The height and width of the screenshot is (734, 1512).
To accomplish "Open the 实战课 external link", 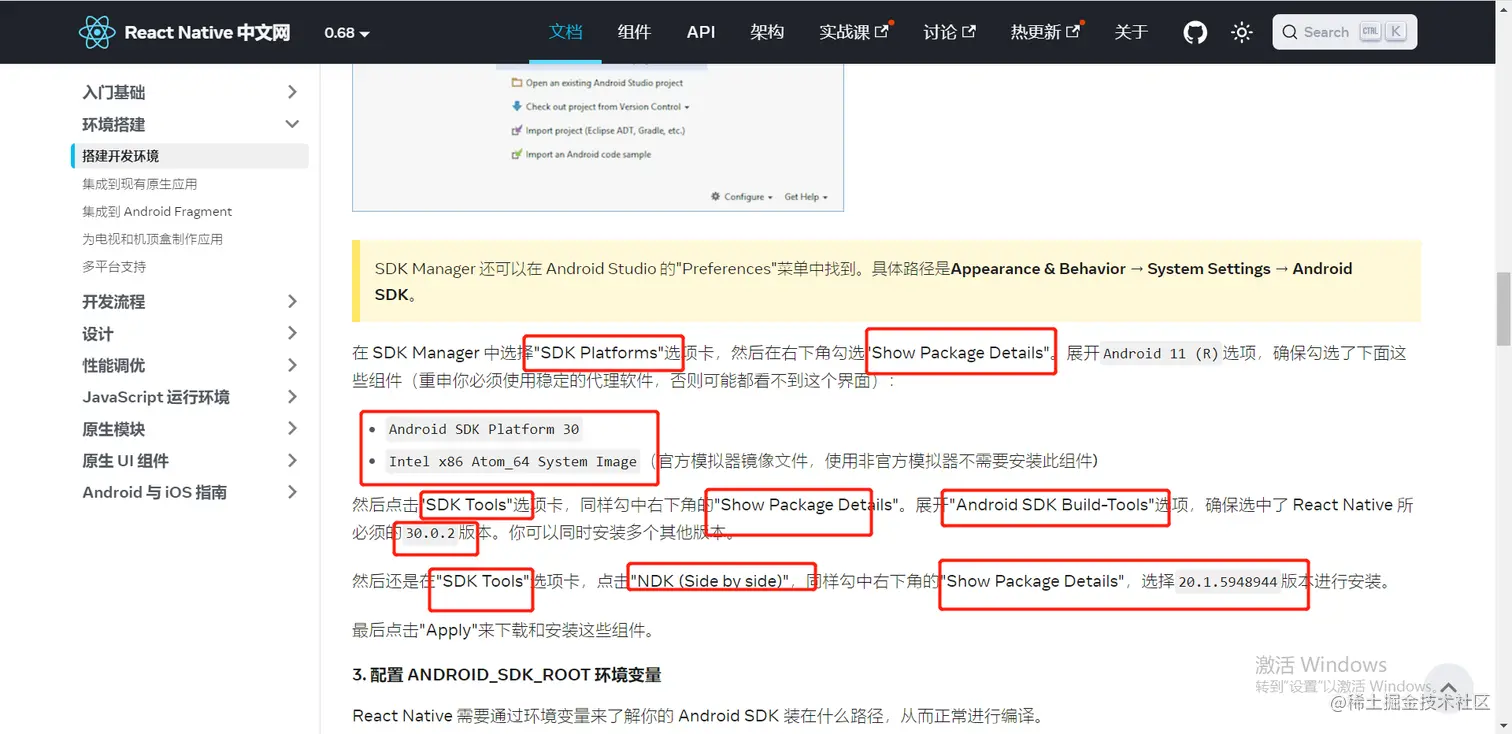I will pyautogui.click(x=854, y=32).
